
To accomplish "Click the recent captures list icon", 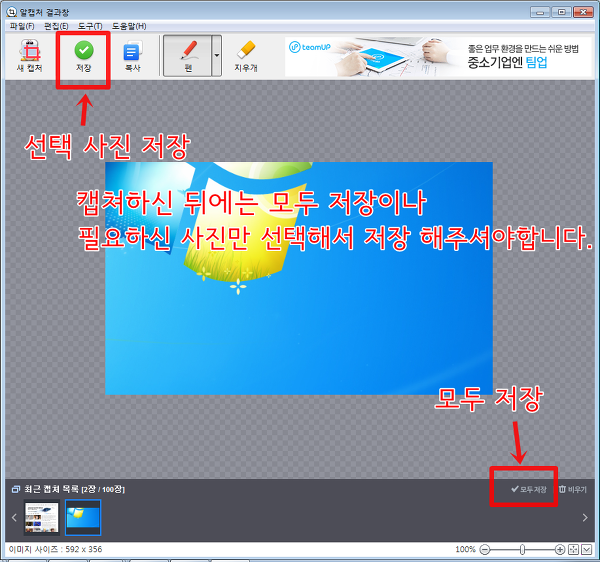I will pos(16,489).
